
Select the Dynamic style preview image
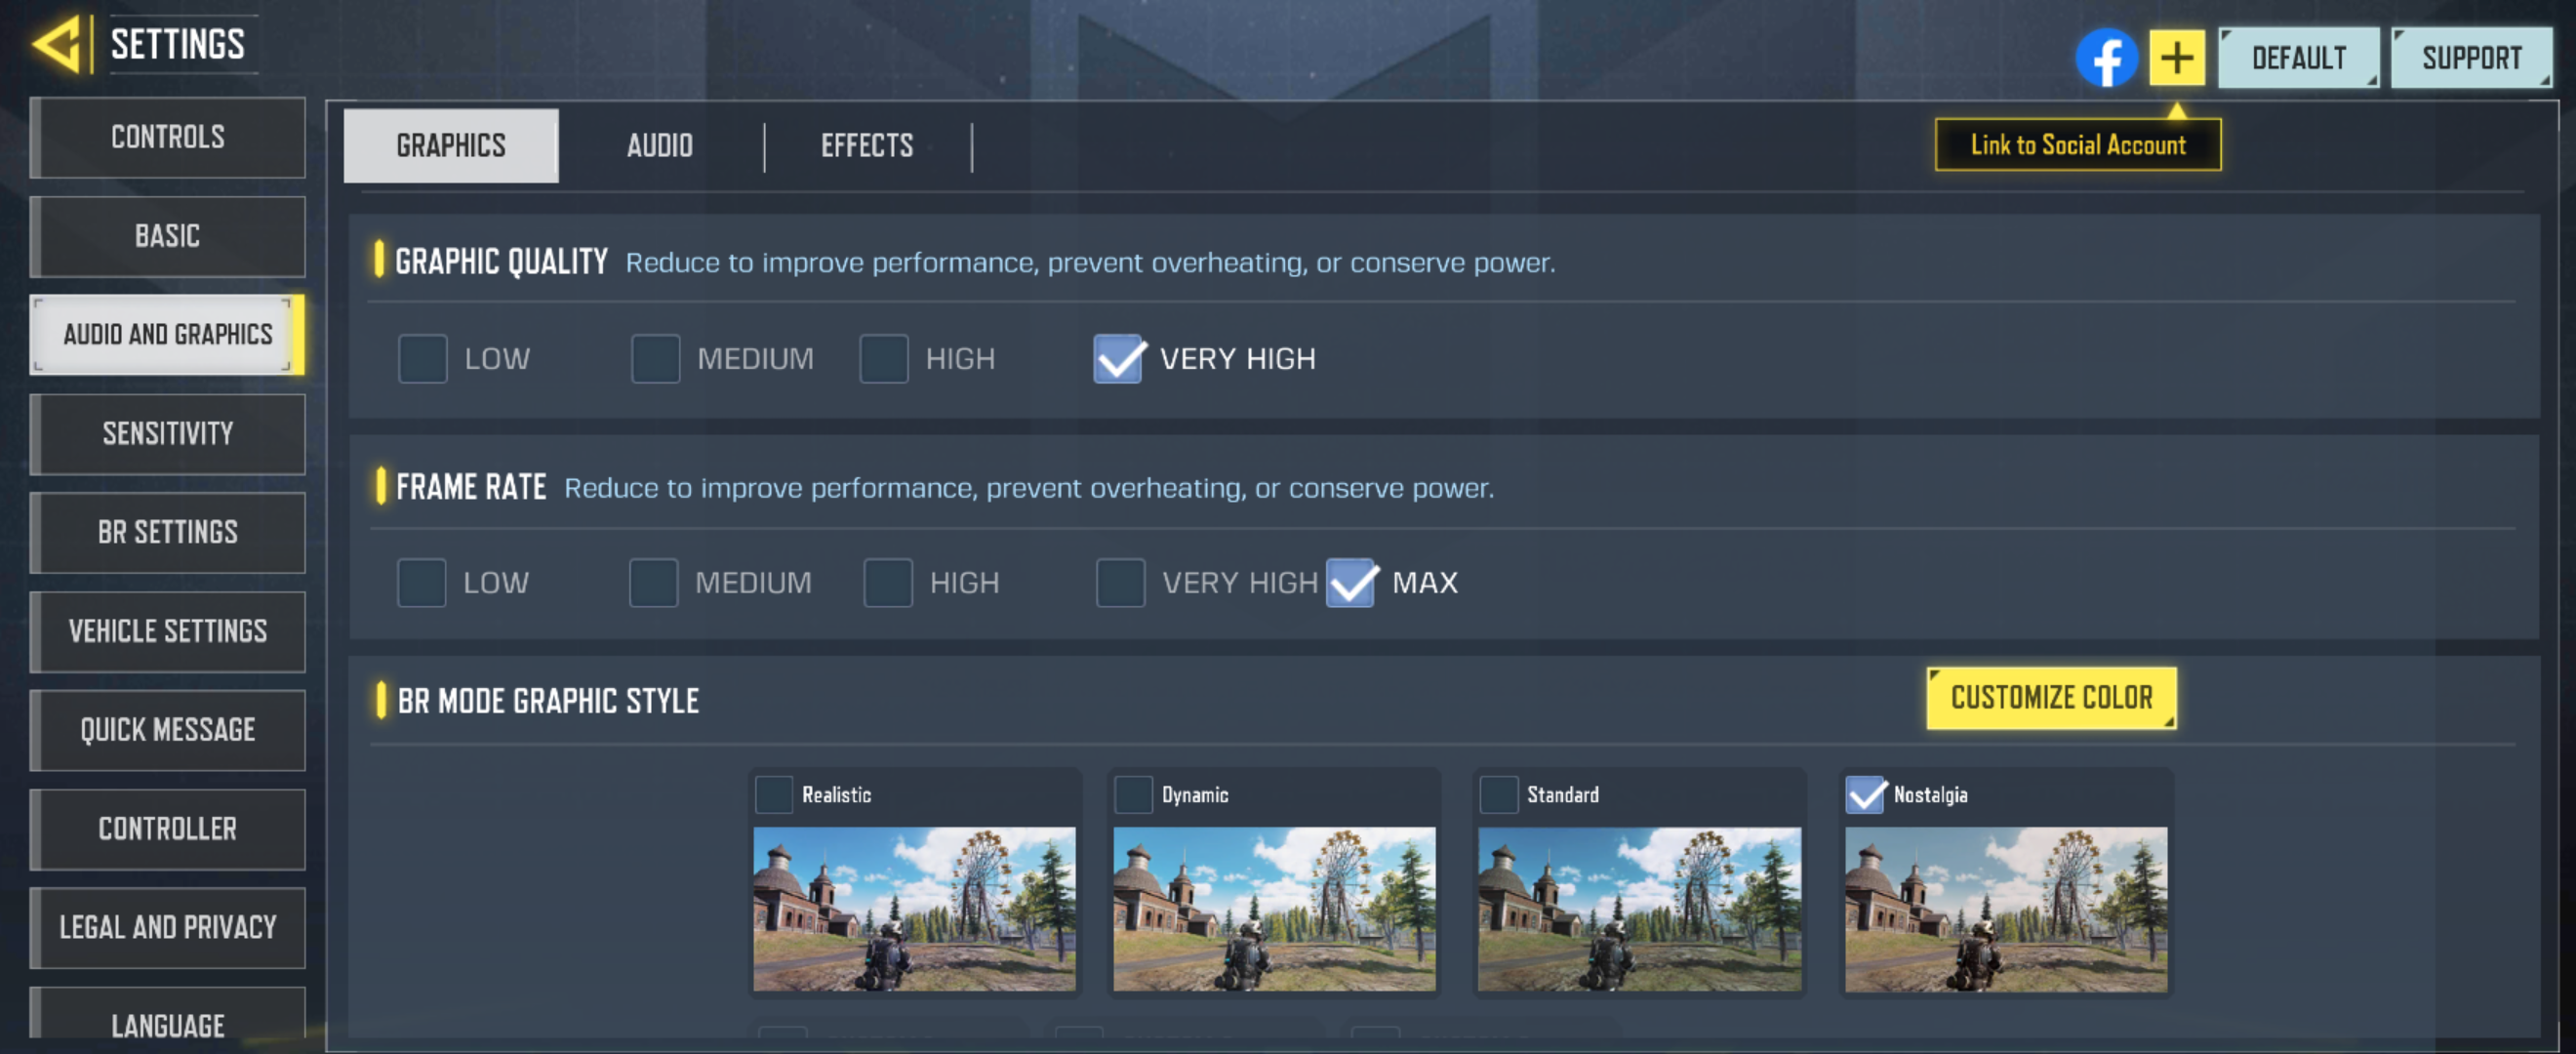(1274, 909)
